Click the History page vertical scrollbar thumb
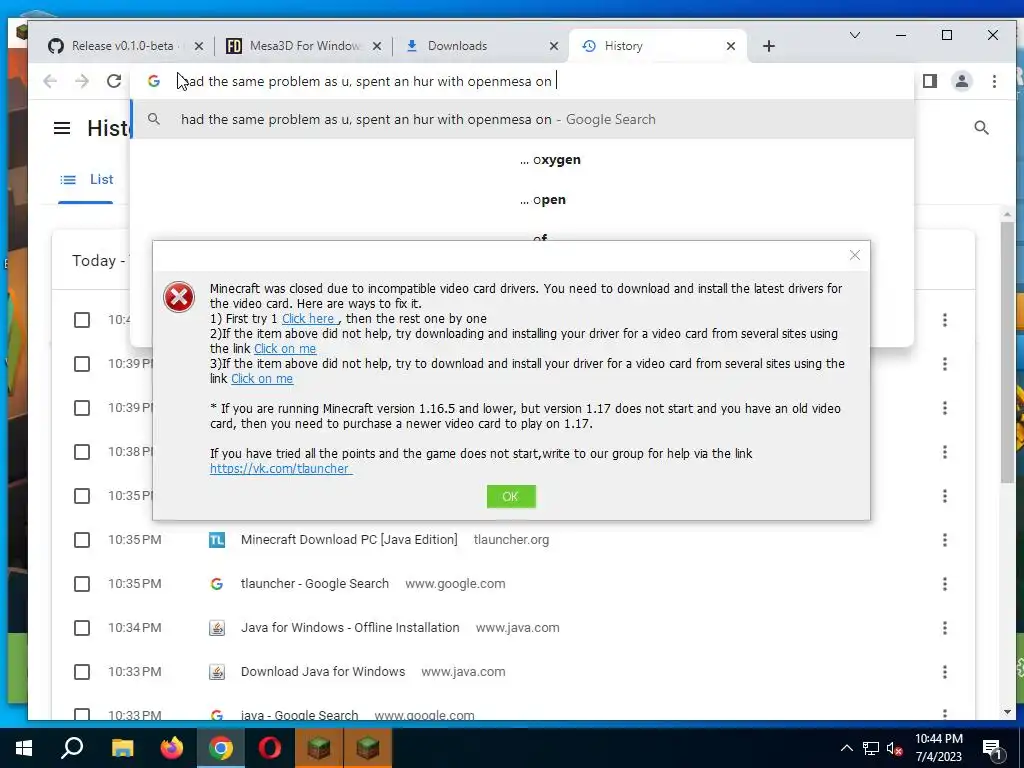The height and width of the screenshot is (768, 1024). point(1008,353)
